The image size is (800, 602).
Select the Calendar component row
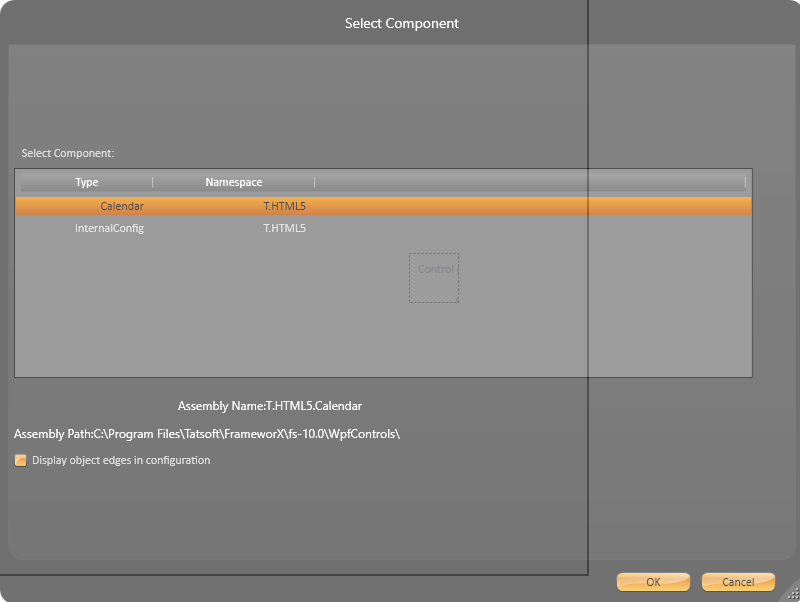pos(122,206)
